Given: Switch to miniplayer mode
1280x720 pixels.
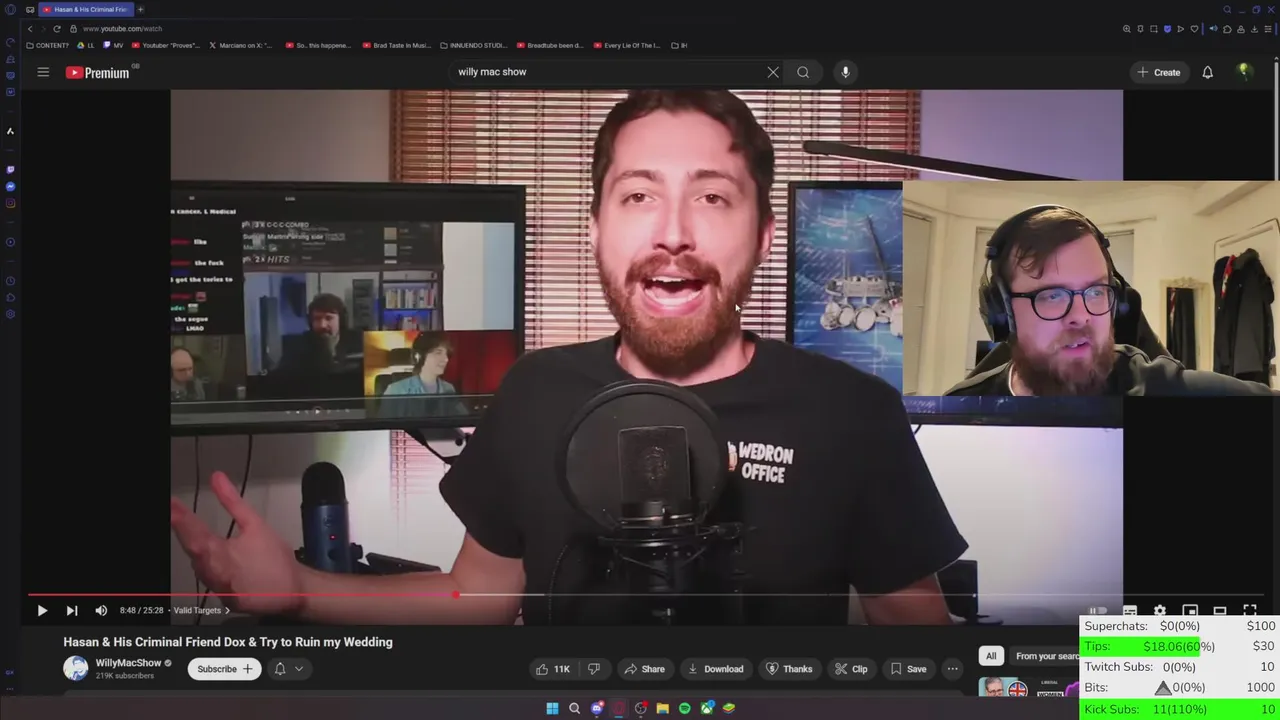Looking at the screenshot, I should [x=1190, y=610].
